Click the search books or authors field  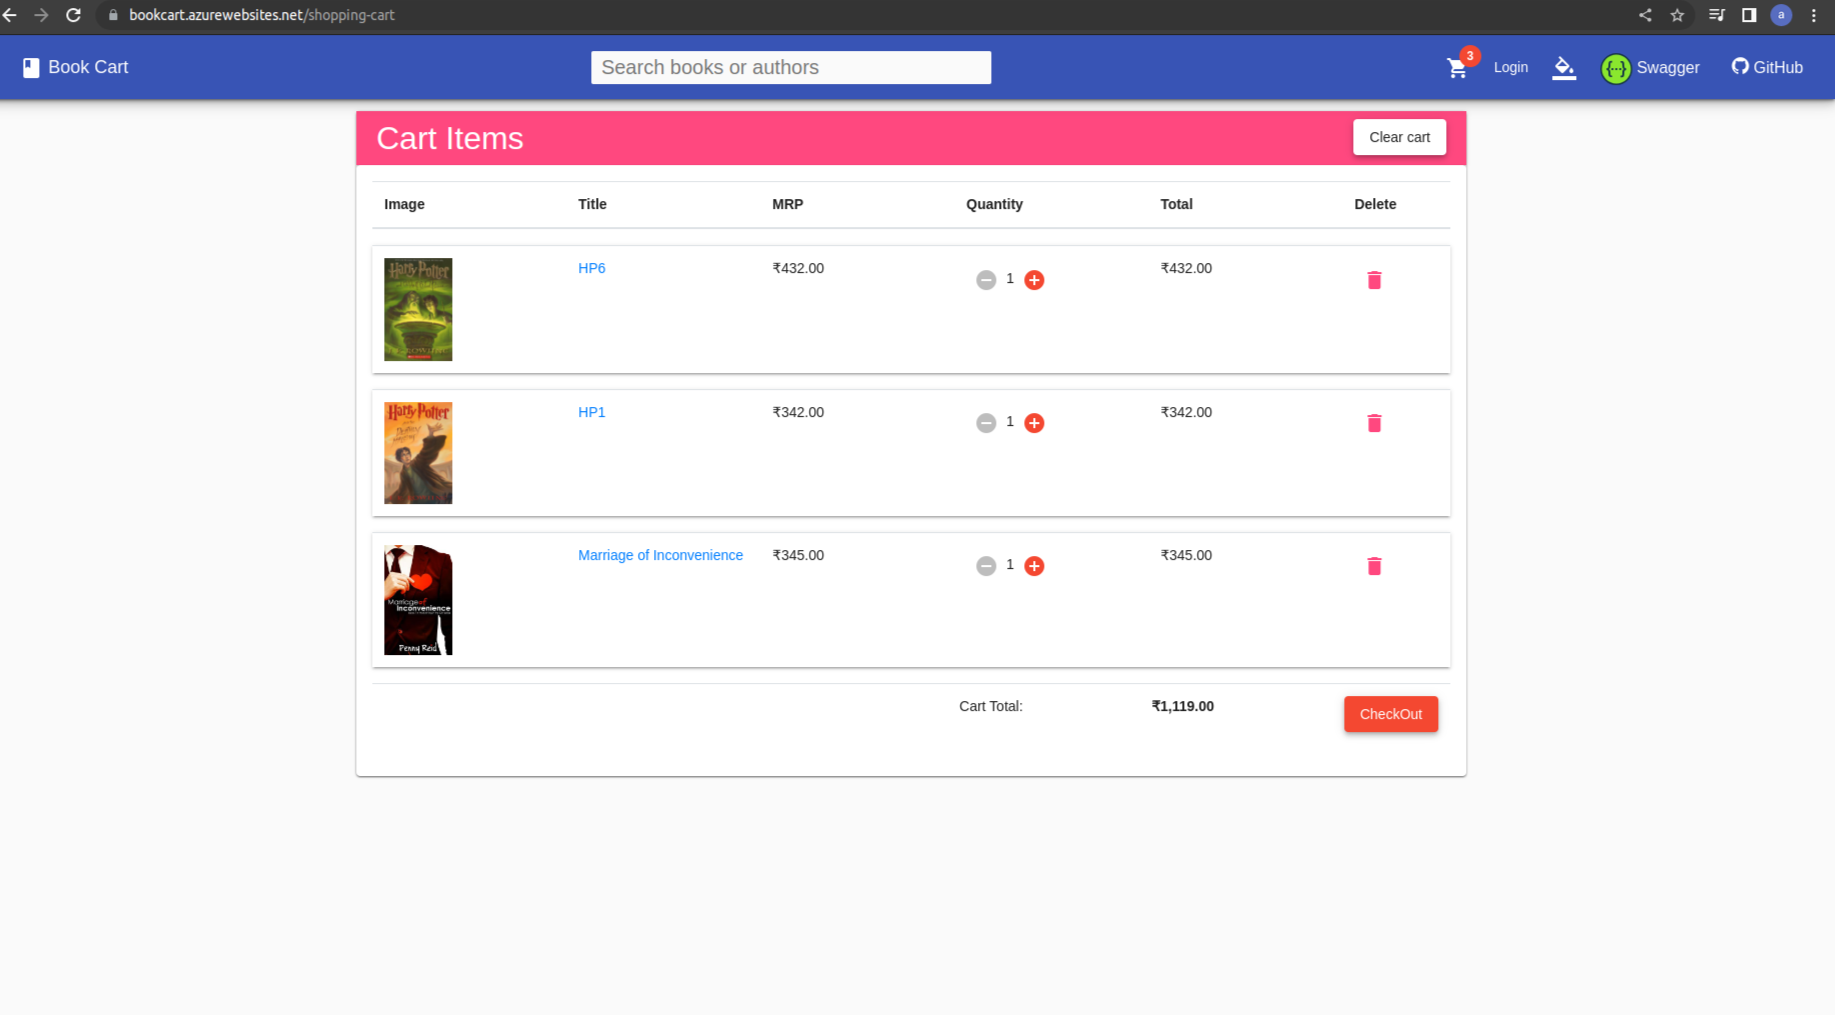click(x=790, y=67)
